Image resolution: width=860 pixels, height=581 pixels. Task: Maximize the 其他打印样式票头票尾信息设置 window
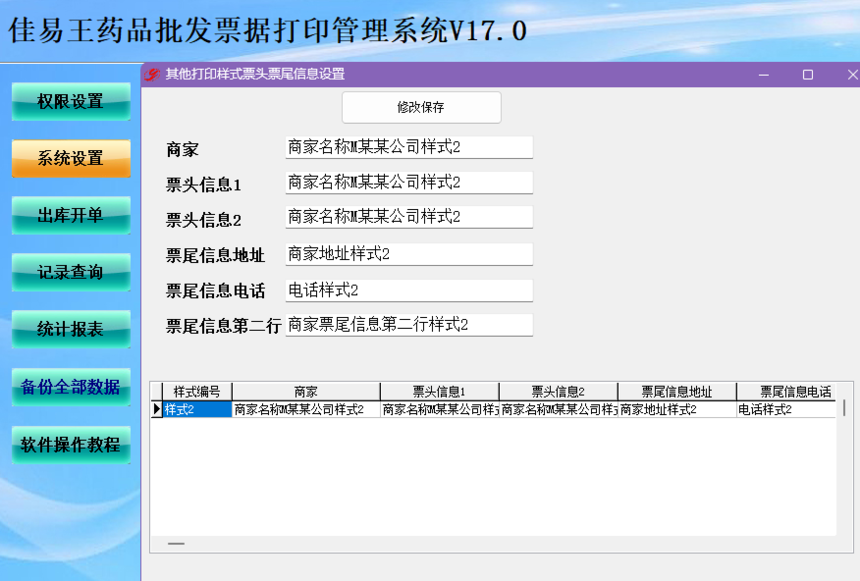point(808,75)
